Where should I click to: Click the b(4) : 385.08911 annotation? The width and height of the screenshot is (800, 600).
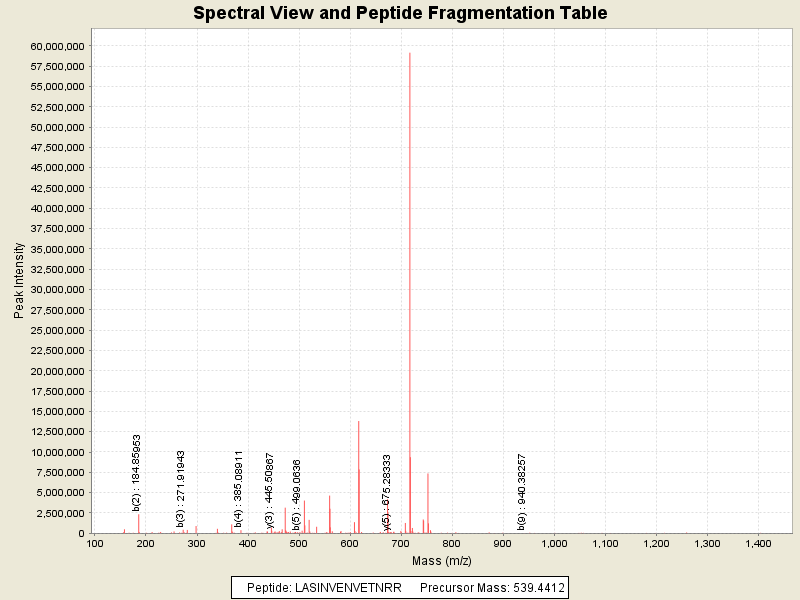(239, 488)
